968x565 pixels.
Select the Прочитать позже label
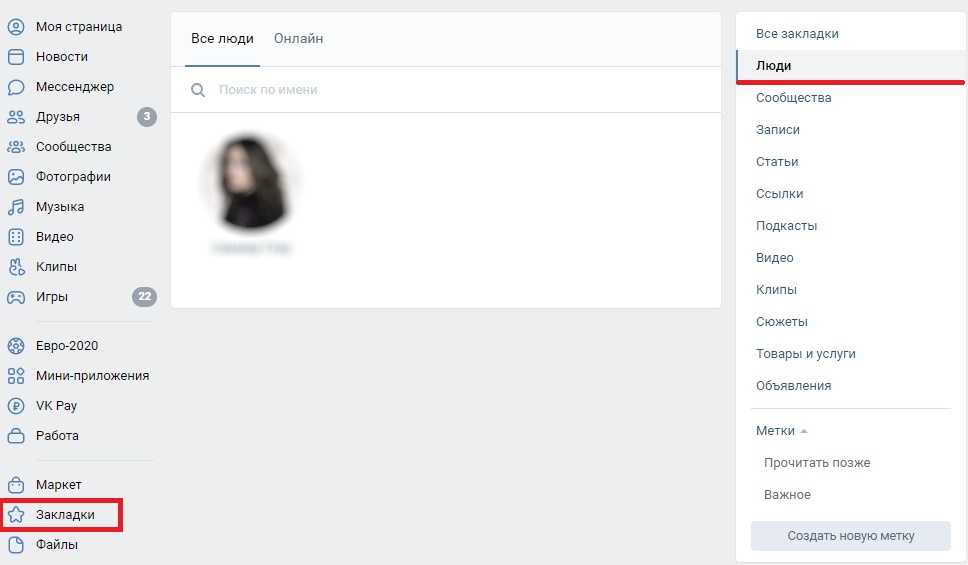(x=817, y=463)
